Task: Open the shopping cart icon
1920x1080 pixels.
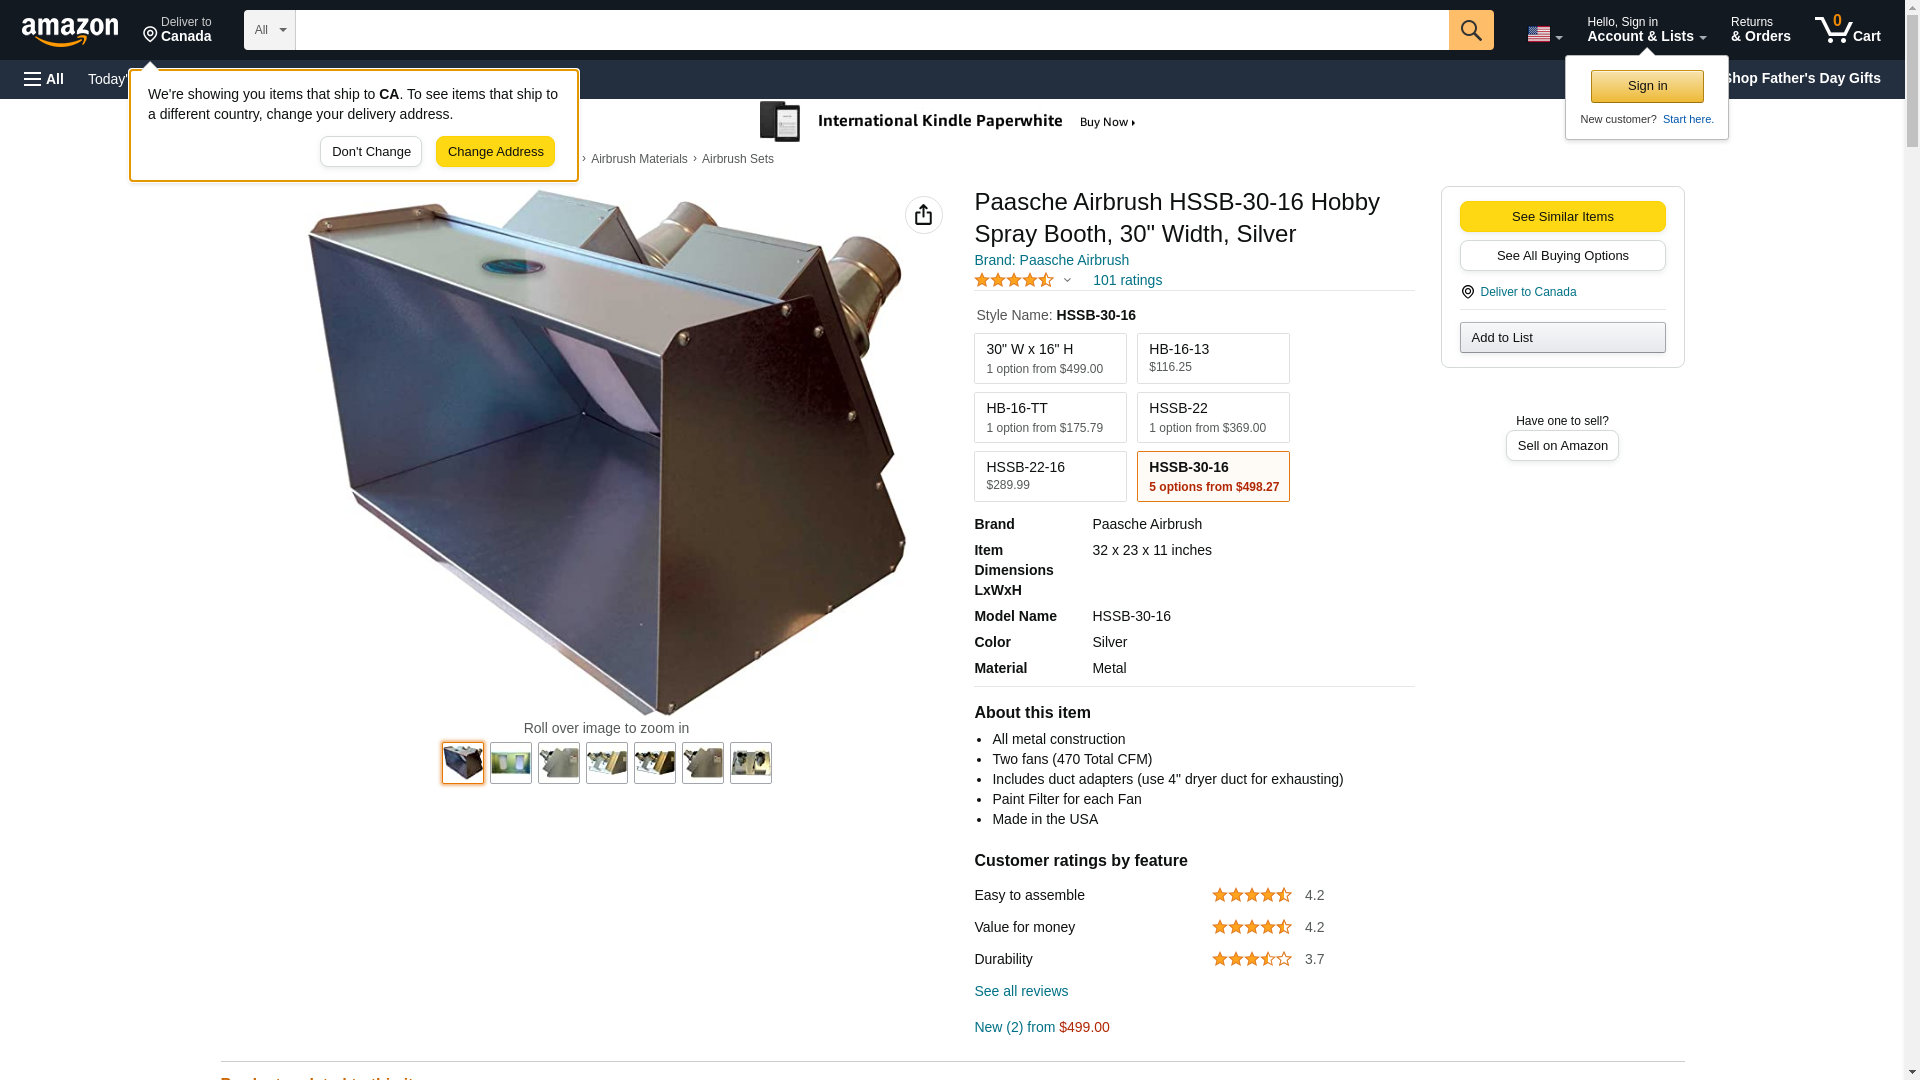Action: click(x=1847, y=30)
